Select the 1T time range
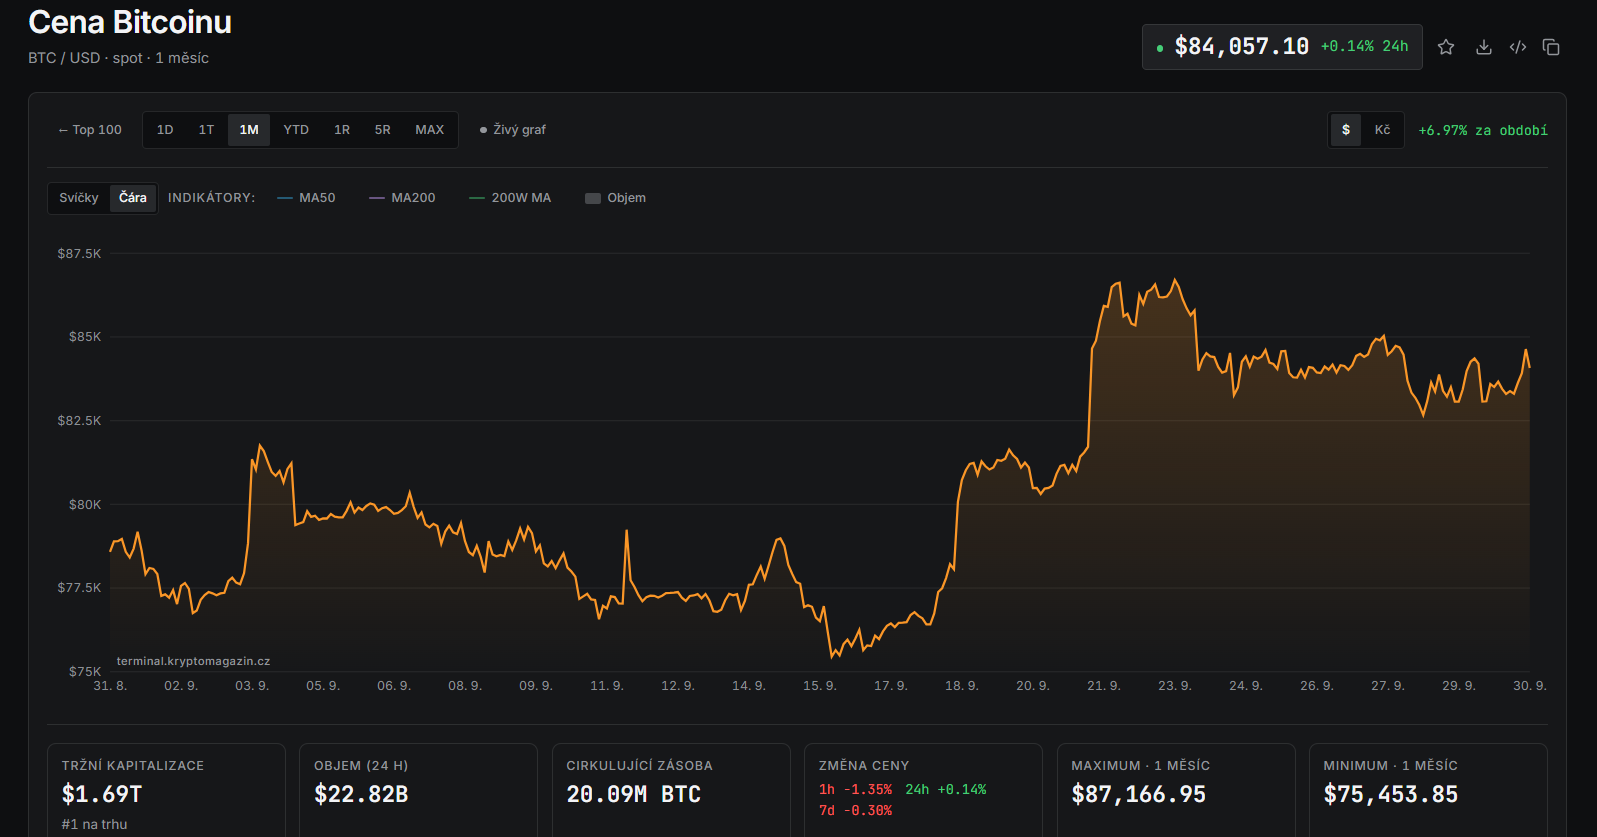 (x=206, y=130)
